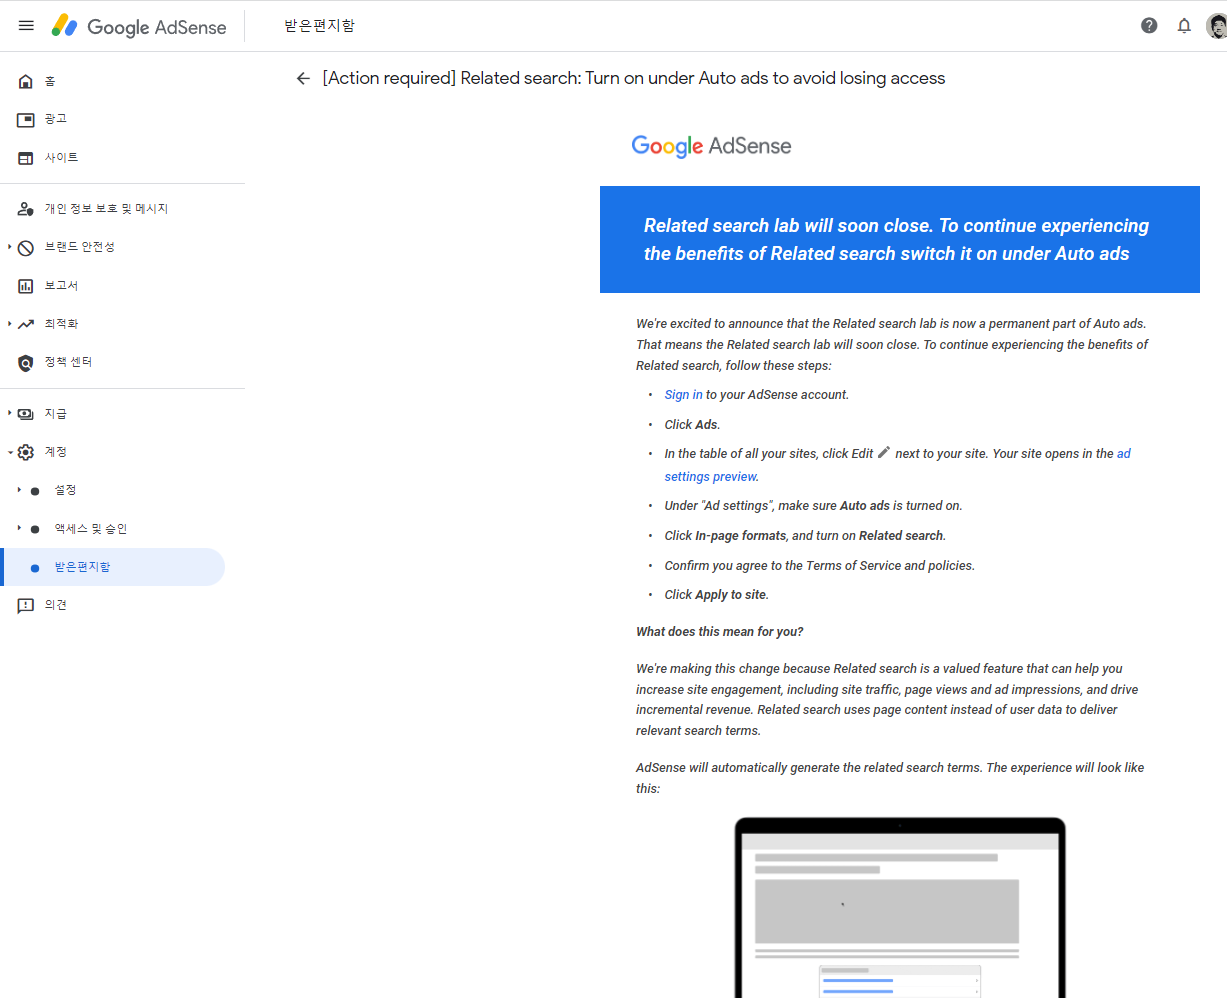Screen dimensions: 1227x998
Task: Click the 사이트 sites icon
Action: tap(26, 158)
